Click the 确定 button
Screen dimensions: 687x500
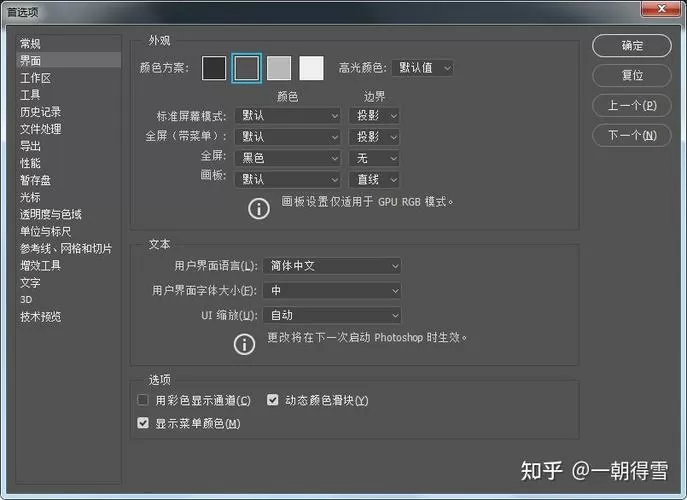coord(631,46)
